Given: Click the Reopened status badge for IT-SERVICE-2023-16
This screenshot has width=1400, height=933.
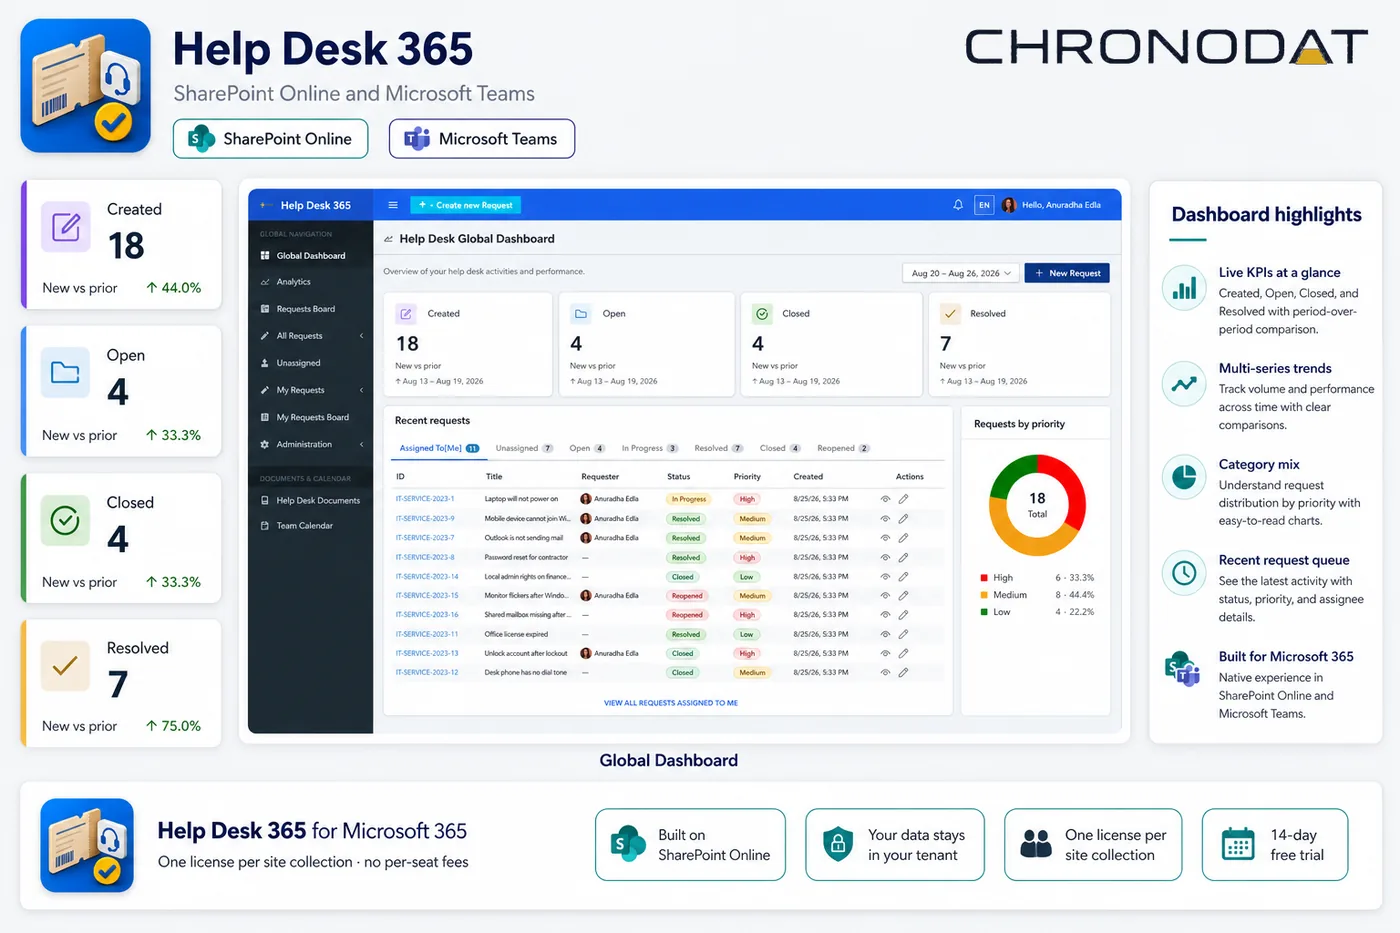Looking at the screenshot, I should [x=687, y=615].
